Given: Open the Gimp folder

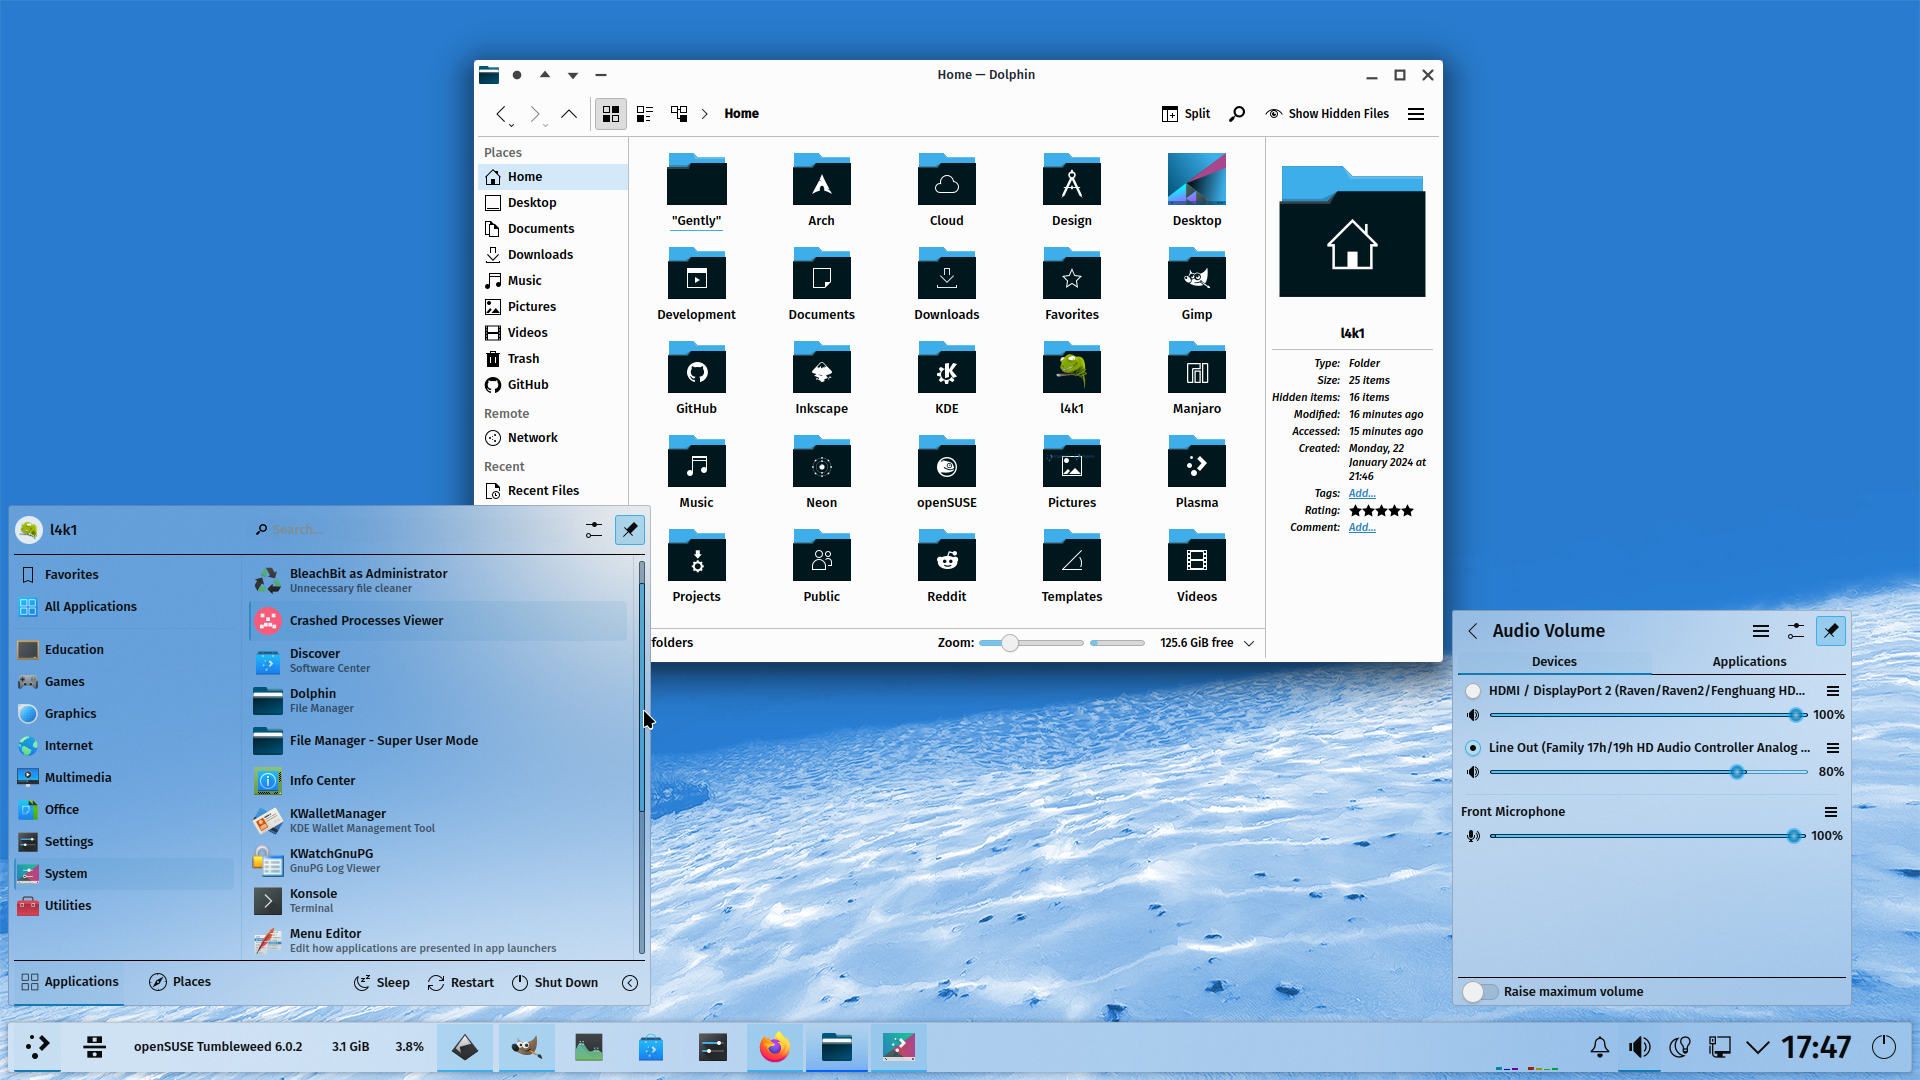Looking at the screenshot, I should pos(1196,284).
